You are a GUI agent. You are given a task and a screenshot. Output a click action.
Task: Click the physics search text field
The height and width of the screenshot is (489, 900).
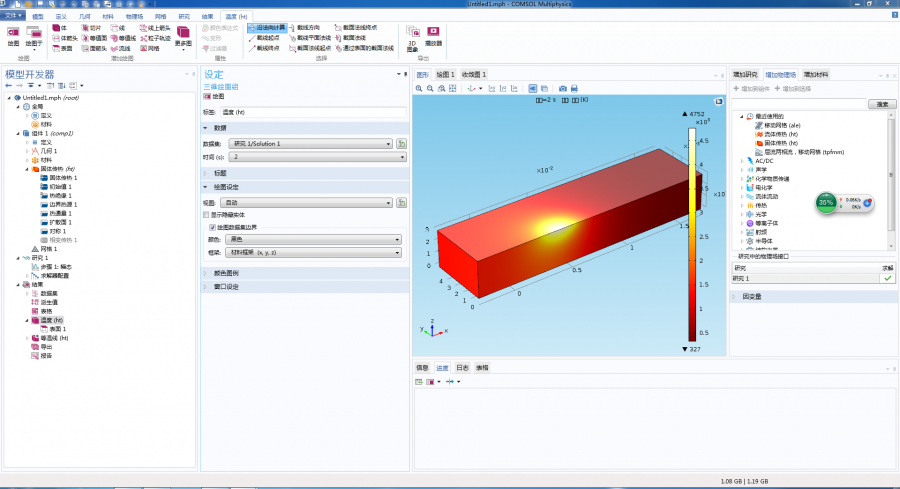(x=799, y=104)
